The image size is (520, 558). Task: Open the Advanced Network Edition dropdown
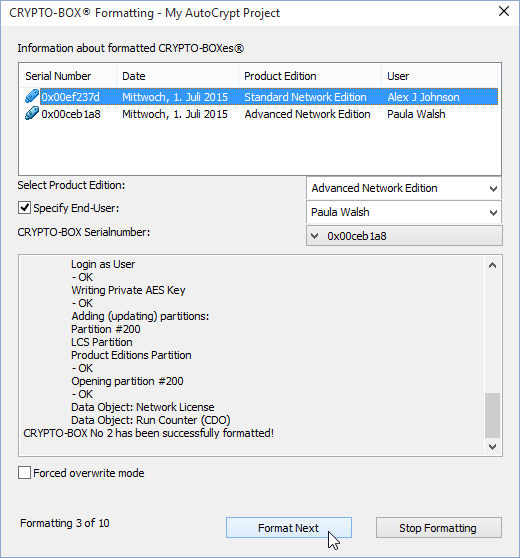404,188
